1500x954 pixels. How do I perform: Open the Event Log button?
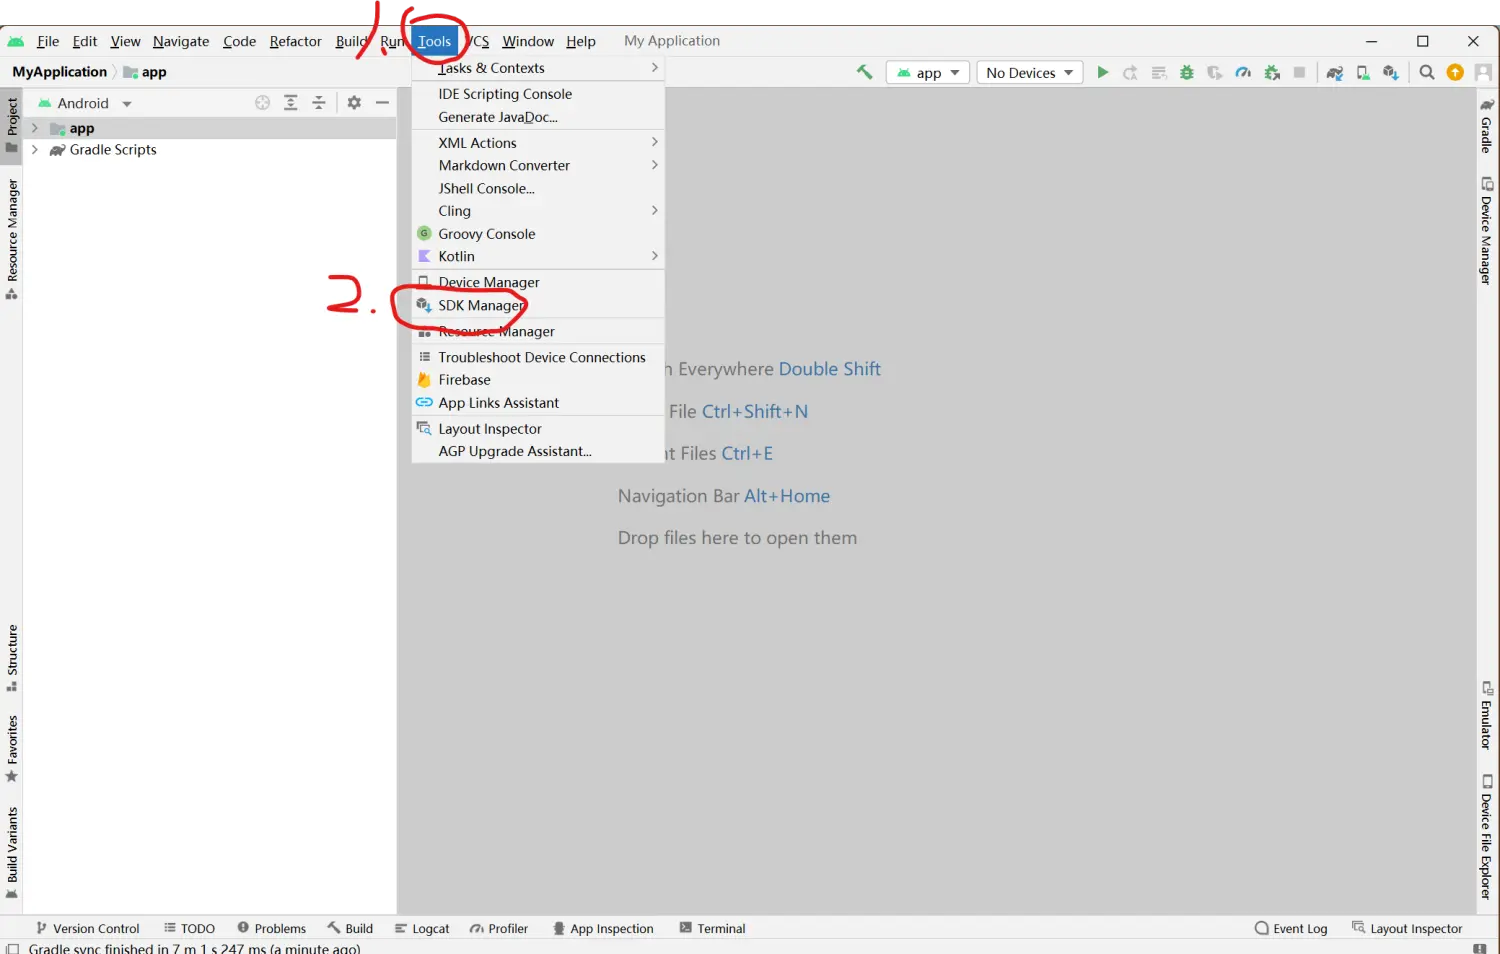[x=1291, y=928]
